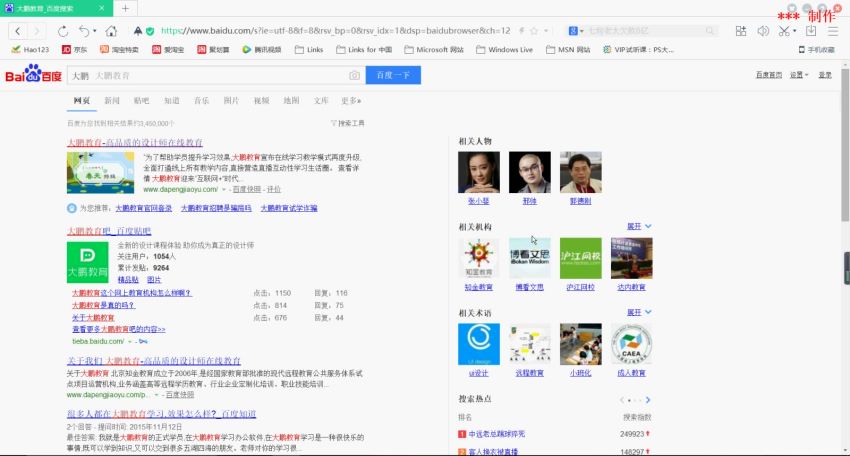Click the blue ui设计 thumbnail
Screen dimensions: 850x456
[479, 344]
